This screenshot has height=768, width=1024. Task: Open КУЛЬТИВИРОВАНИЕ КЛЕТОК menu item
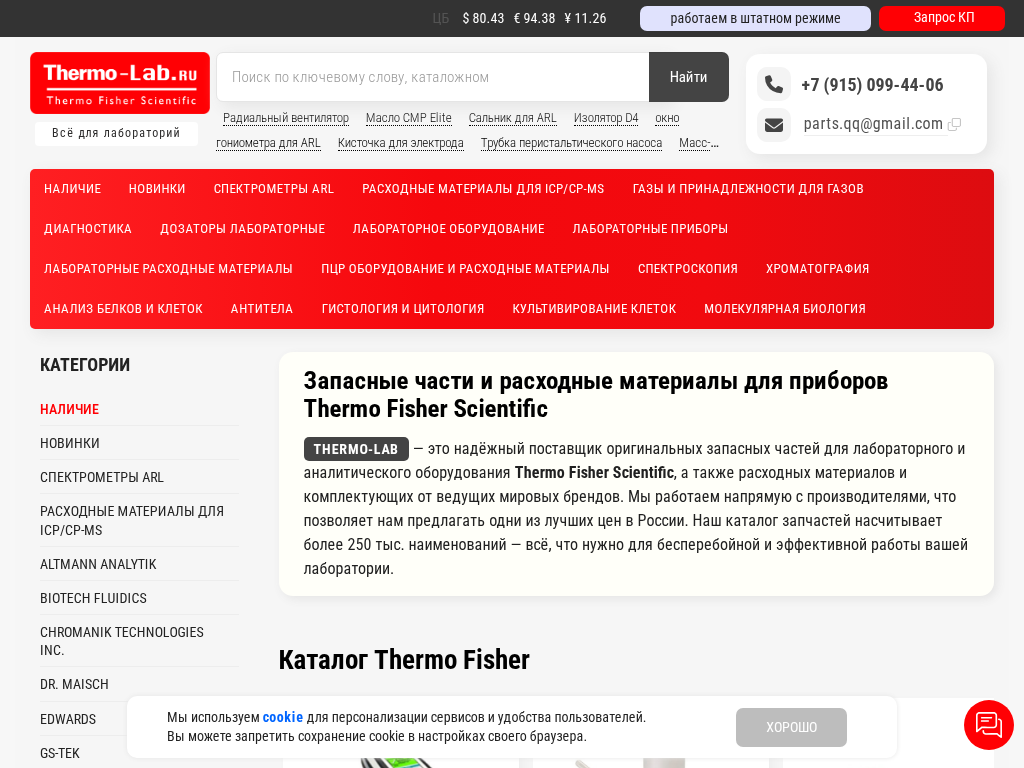pyautogui.click(x=594, y=308)
